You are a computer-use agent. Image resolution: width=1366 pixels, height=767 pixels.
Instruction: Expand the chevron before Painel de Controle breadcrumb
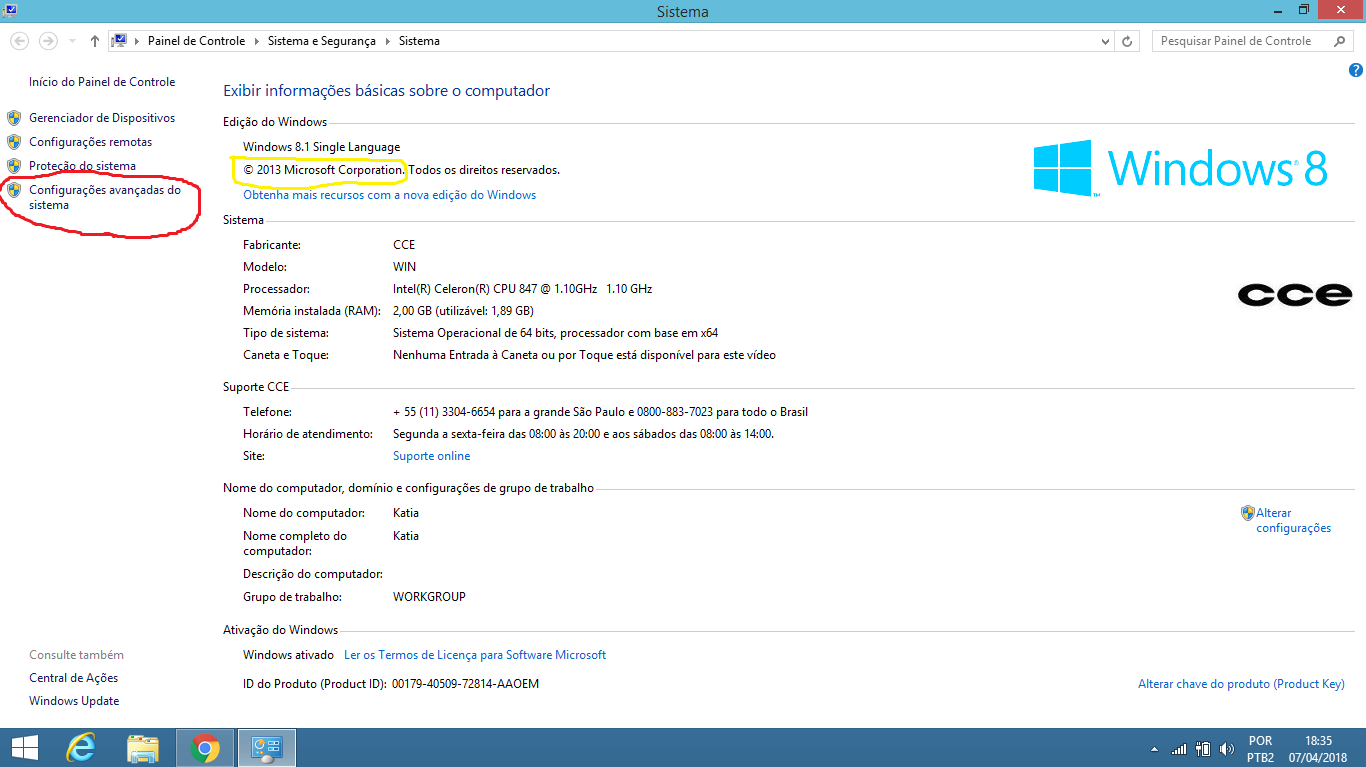[137, 41]
